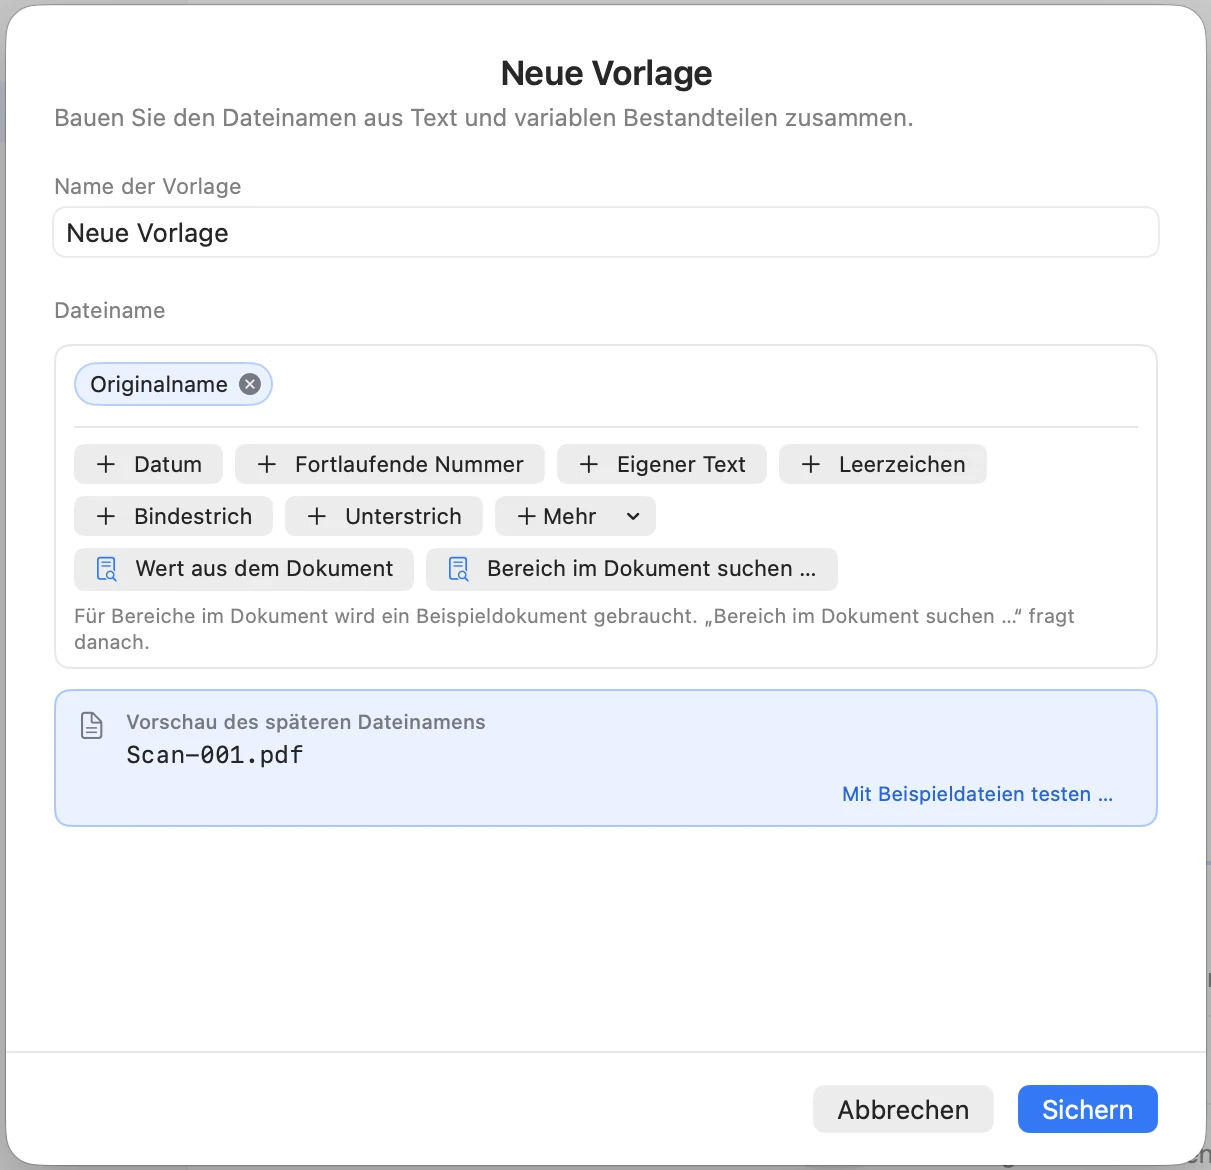
Task: Add the Datum component
Action: 148,464
